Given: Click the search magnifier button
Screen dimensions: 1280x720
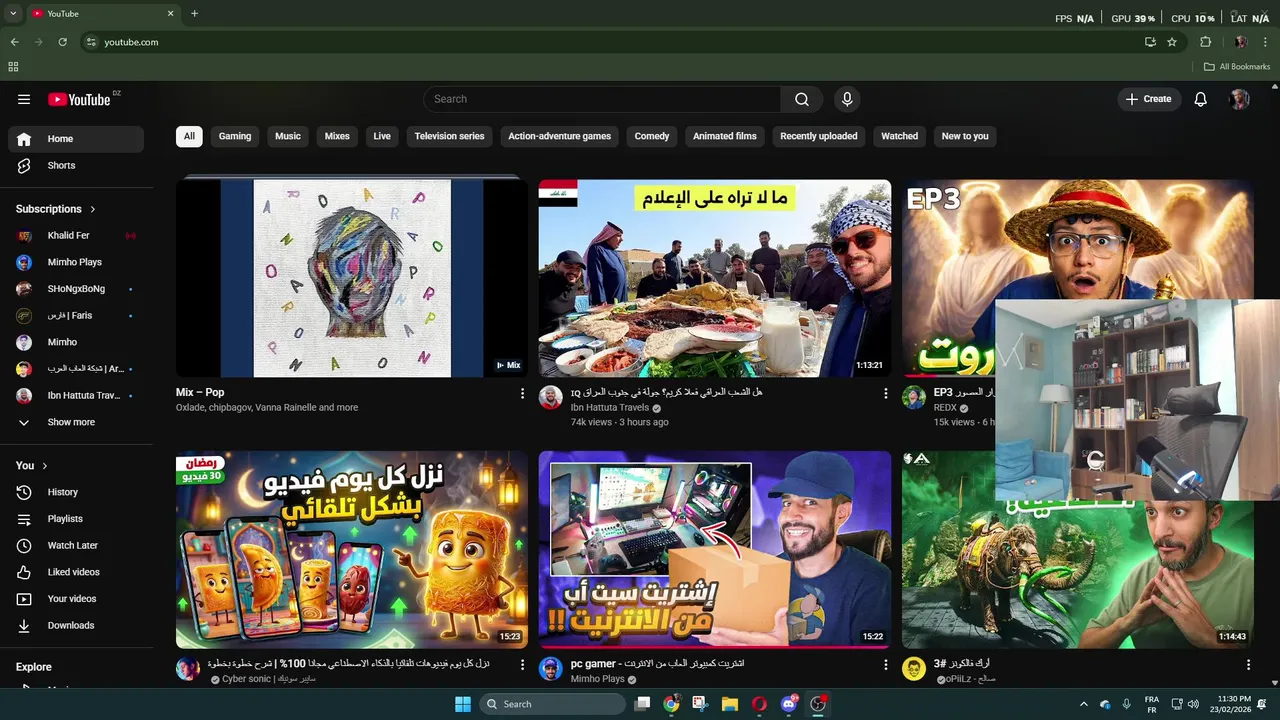Looking at the screenshot, I should [x=802, y=99].
